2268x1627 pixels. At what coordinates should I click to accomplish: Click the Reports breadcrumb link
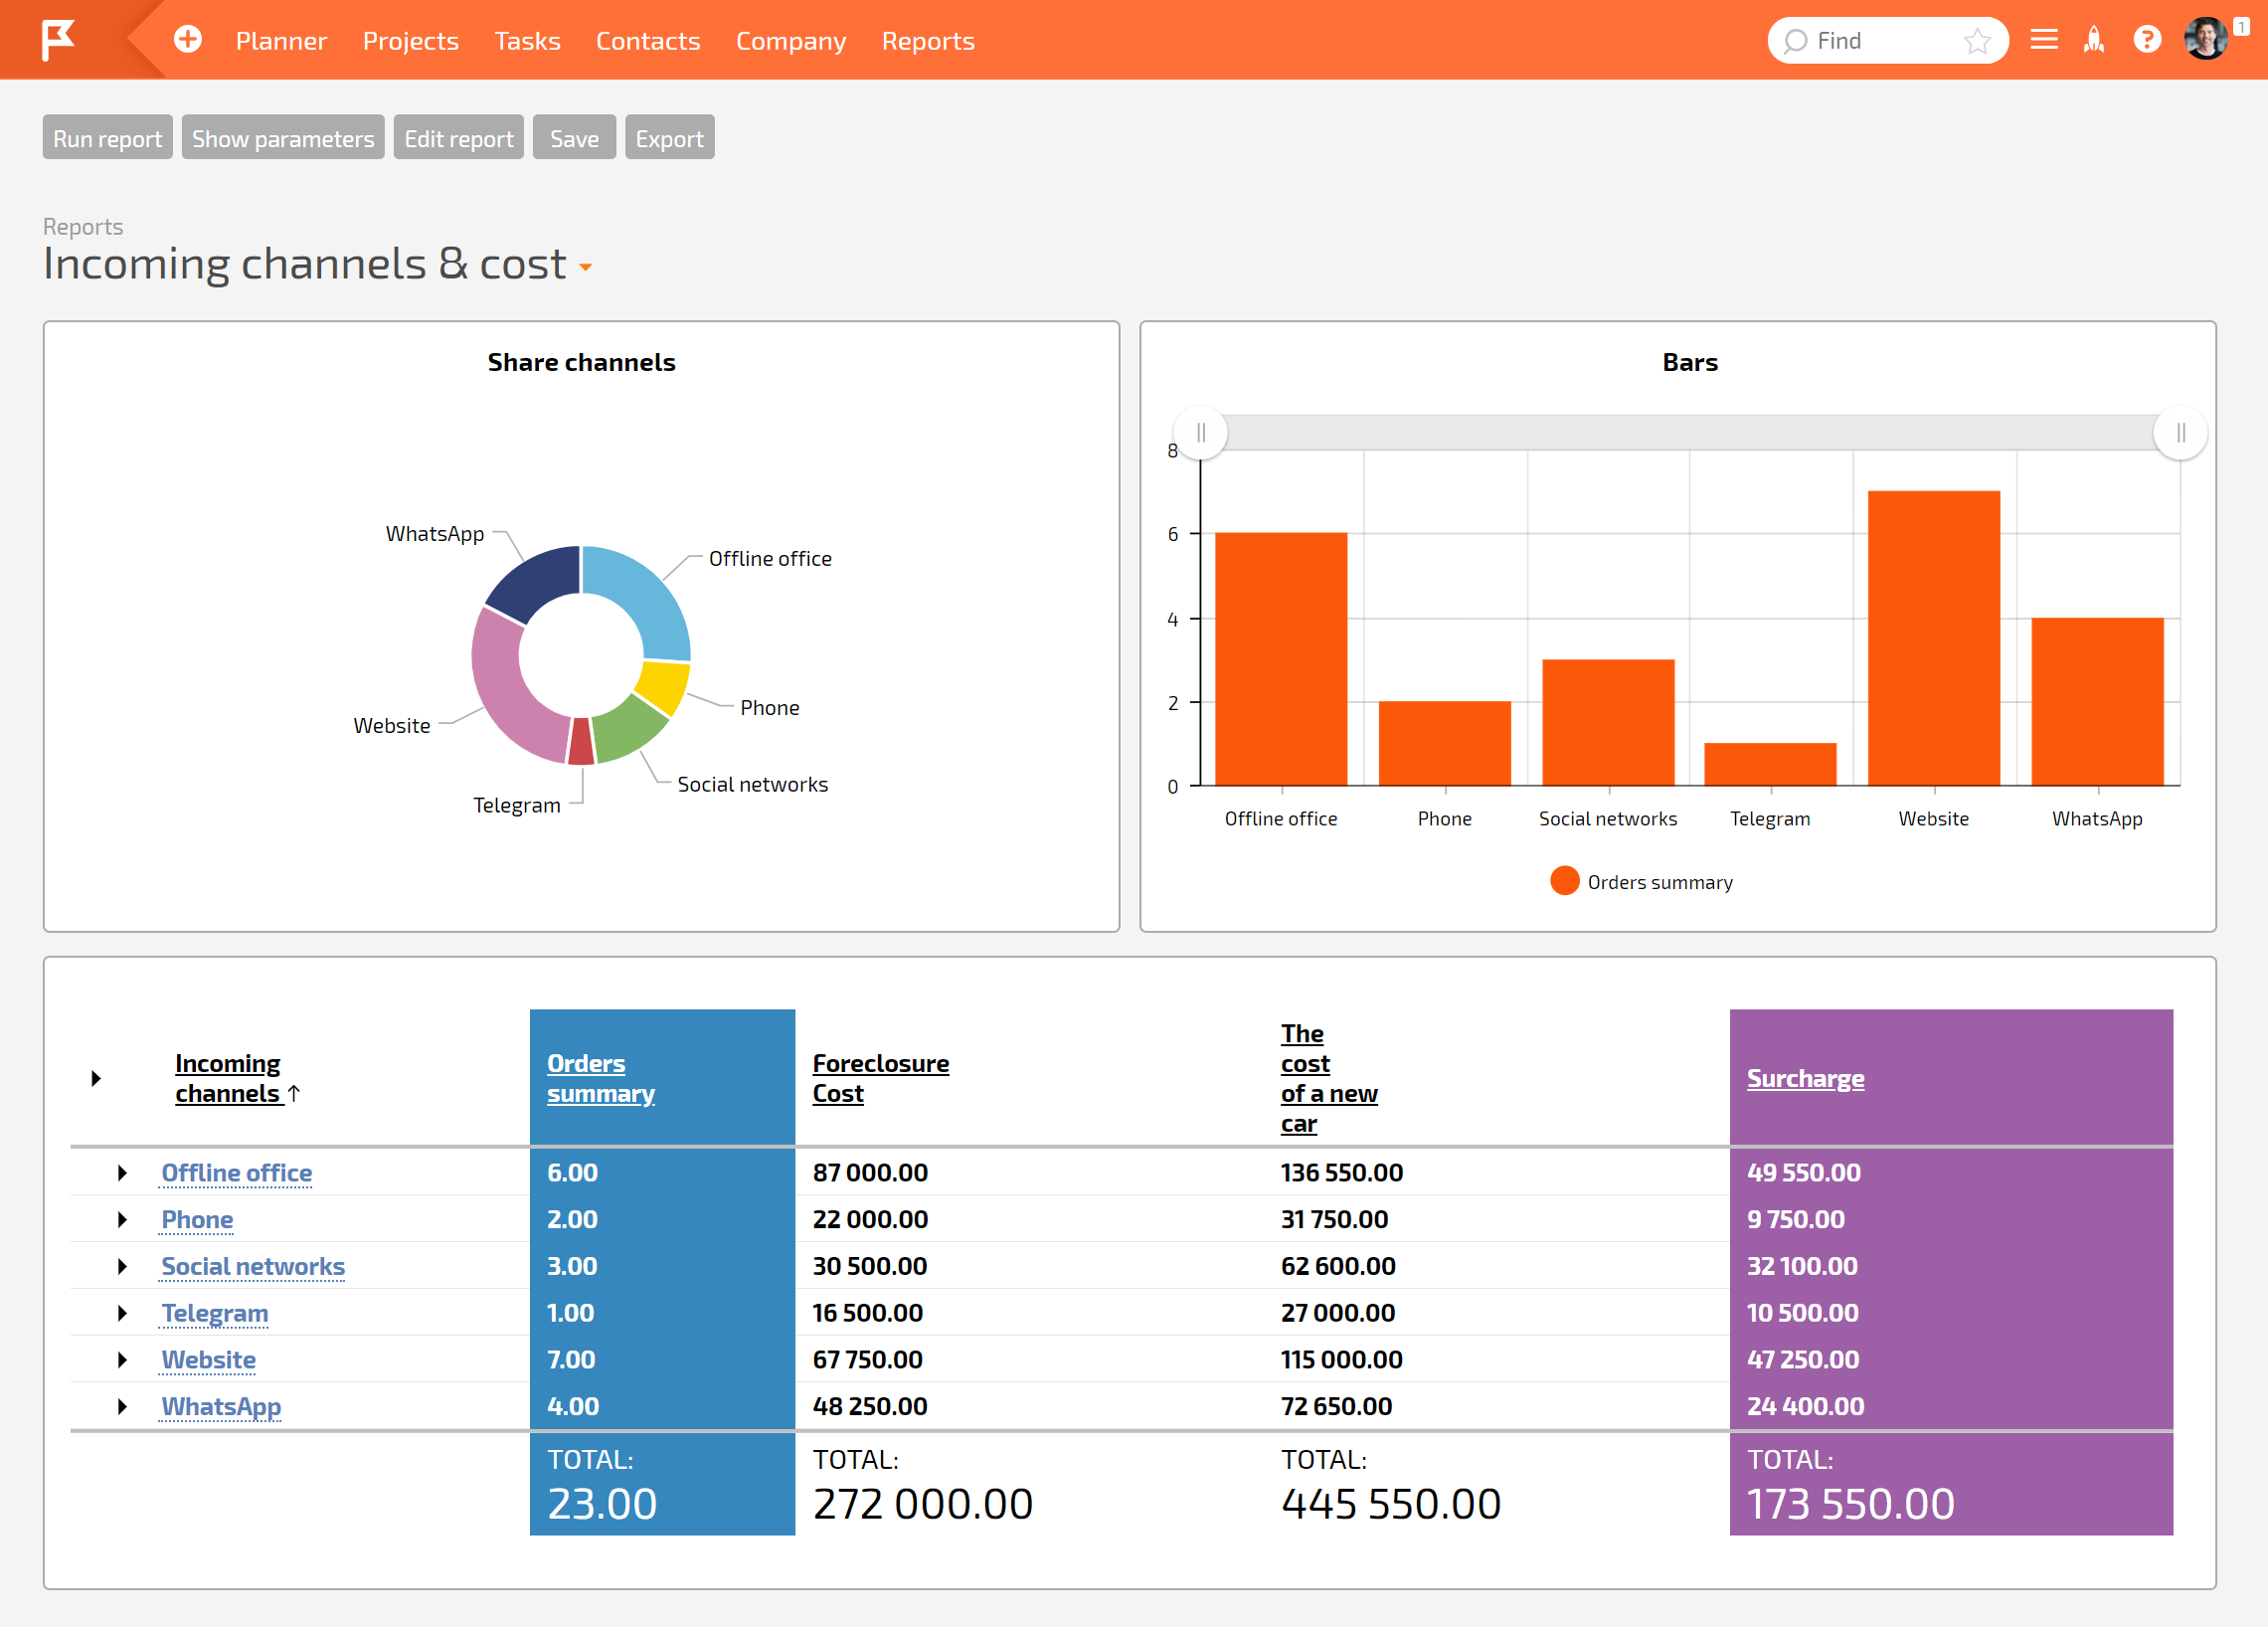click(x=83, y=227)
